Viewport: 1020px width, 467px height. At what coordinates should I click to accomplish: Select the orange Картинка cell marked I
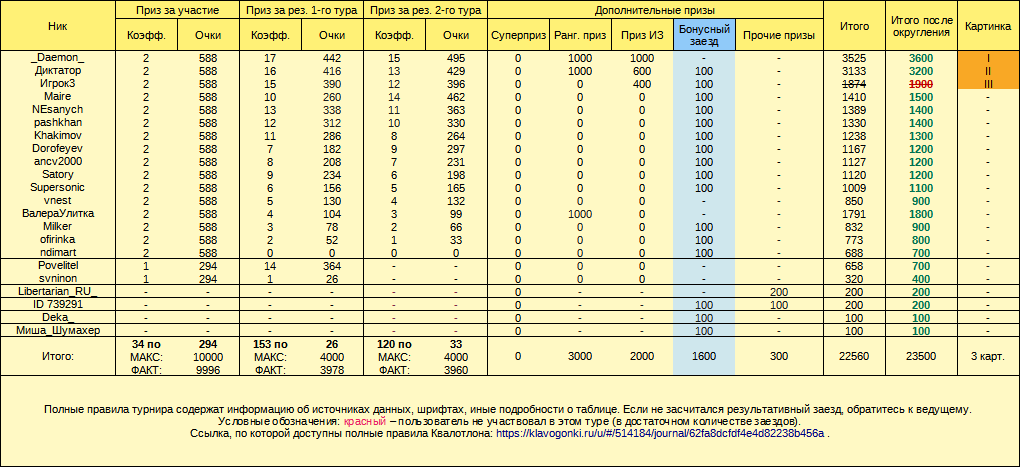pos(988,58)
